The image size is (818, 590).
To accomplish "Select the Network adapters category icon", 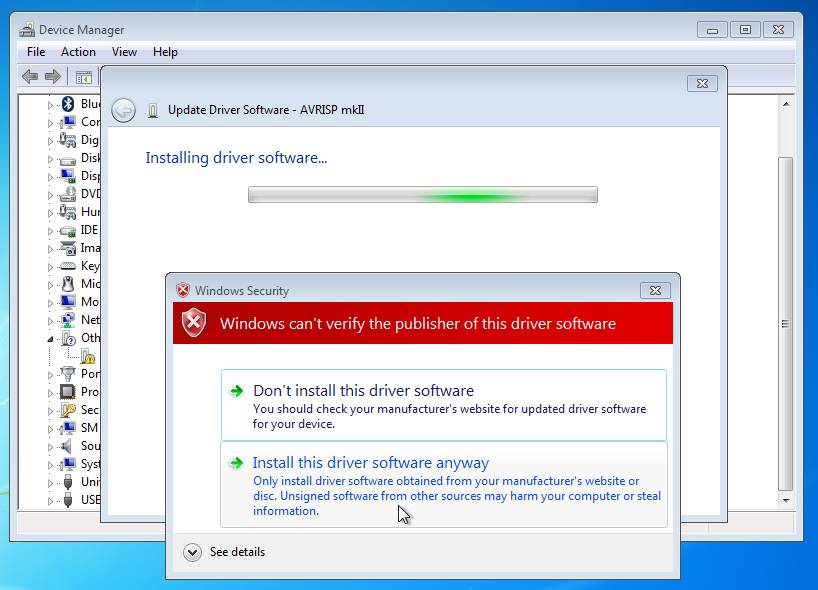I will pyautogui.click(x=68, y=320).
